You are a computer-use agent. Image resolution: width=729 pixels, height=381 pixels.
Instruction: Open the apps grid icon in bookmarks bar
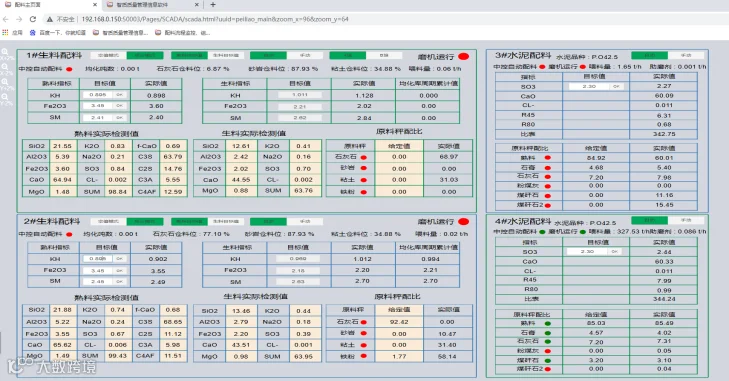(6, 33)
